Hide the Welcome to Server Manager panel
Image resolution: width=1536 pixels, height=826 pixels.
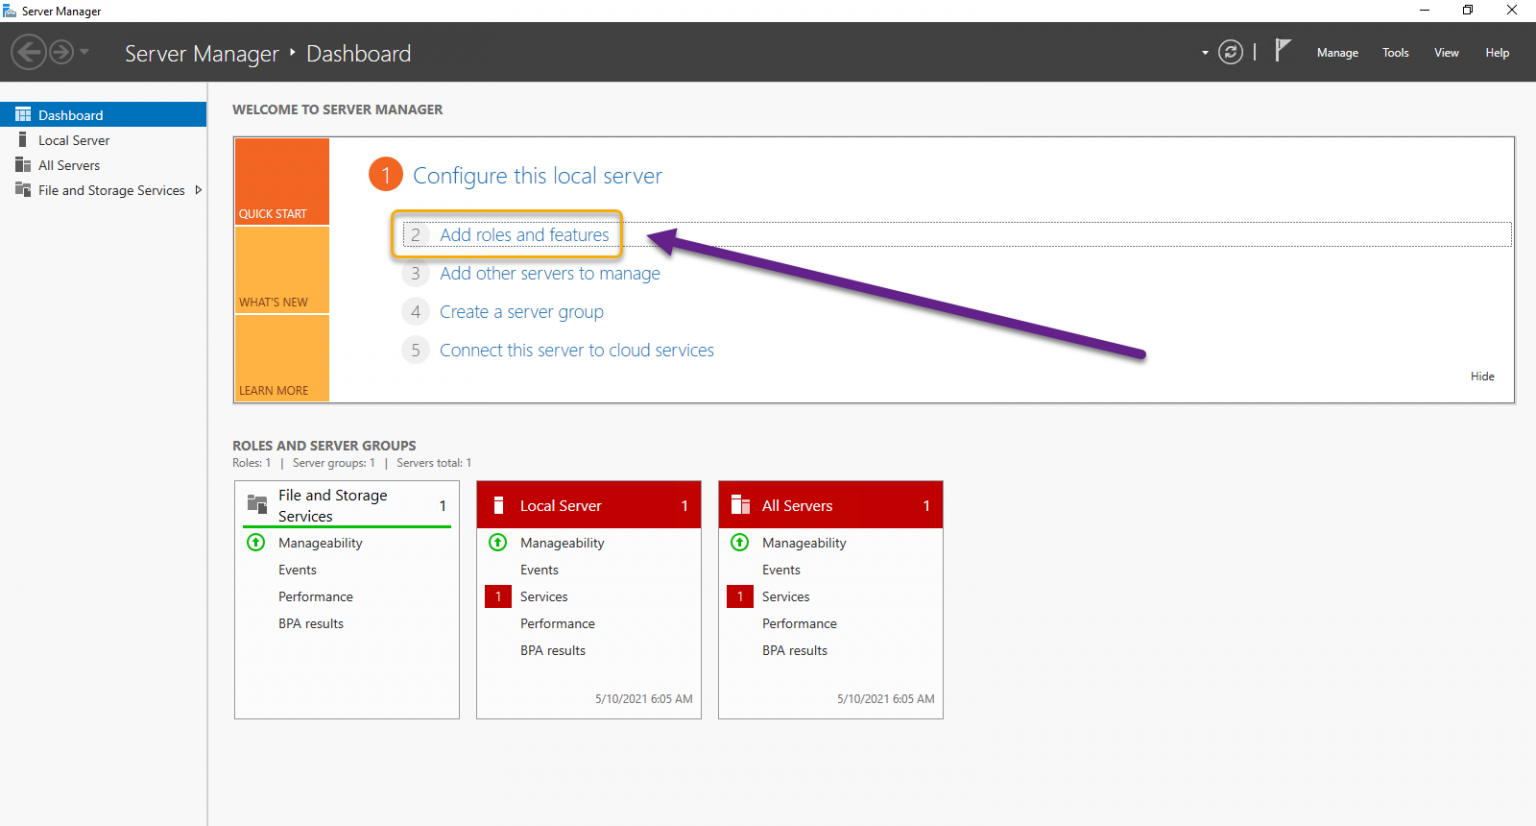pyautogui.click(x=1483, y=376)
